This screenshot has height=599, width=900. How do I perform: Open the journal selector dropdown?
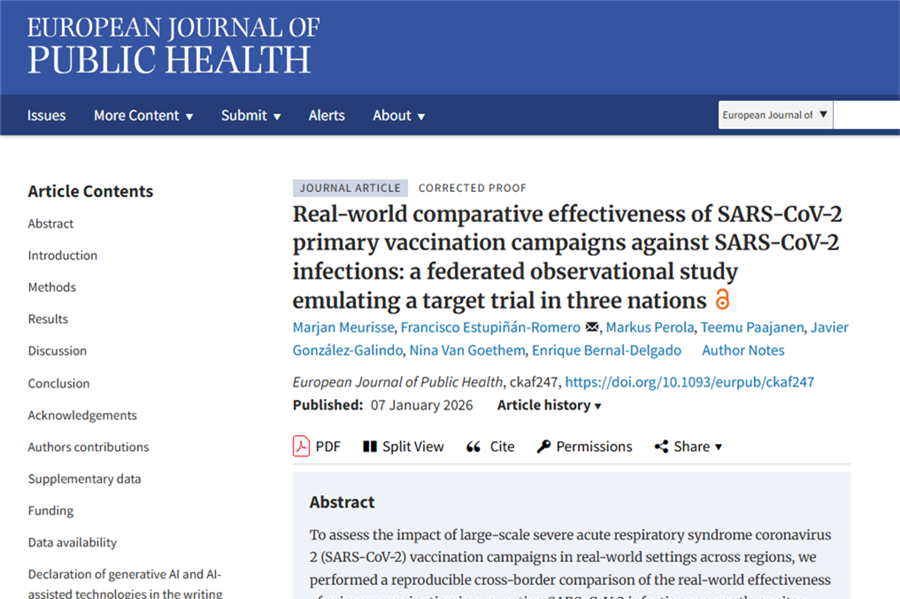tap(775, 114)
